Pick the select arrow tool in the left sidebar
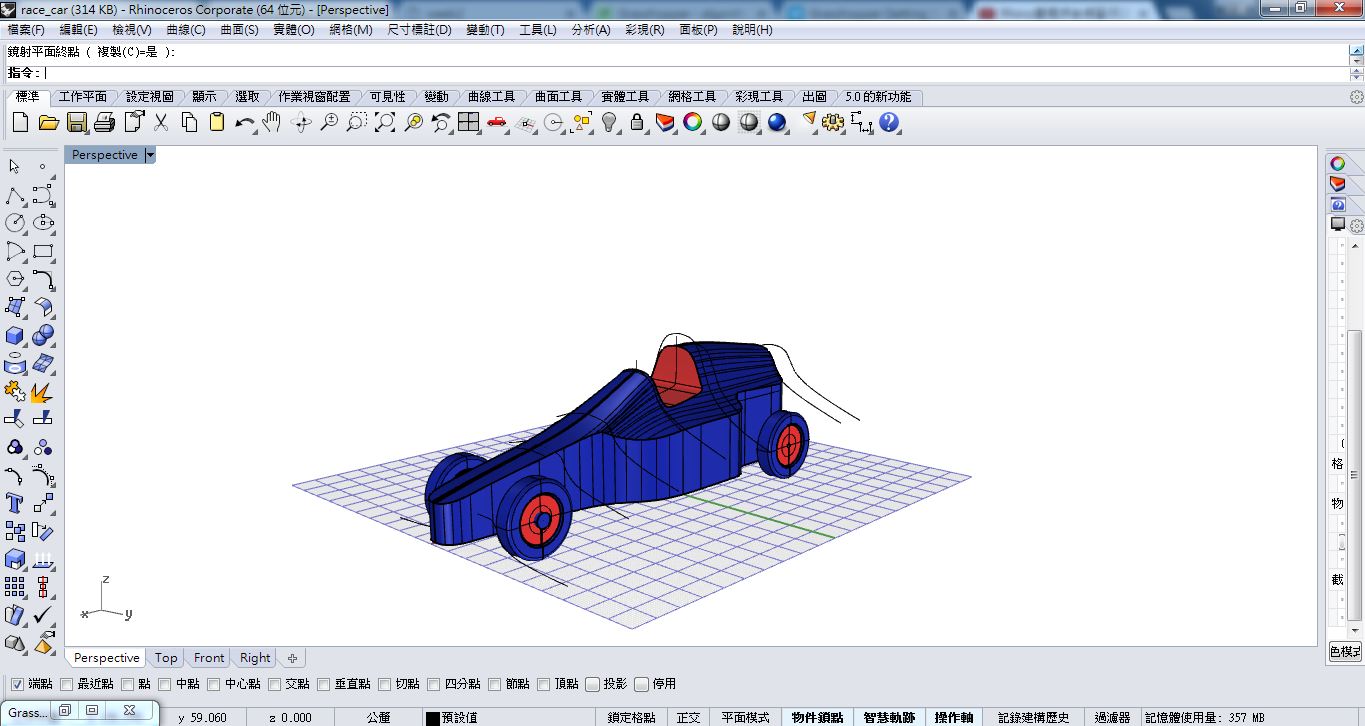Screen dimensions: 1365x726 (15, 166)
